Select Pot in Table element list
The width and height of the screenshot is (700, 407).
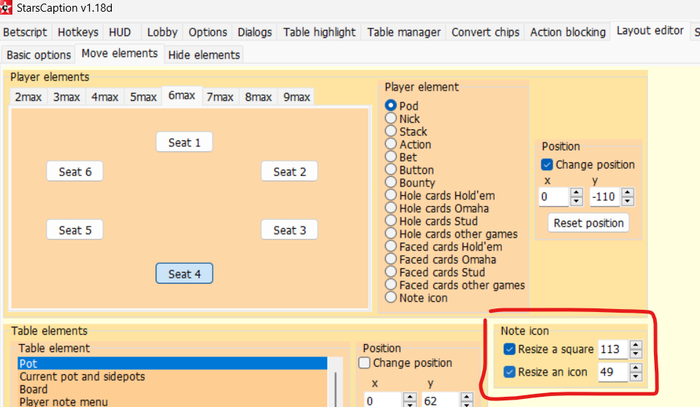click(172, 363)
